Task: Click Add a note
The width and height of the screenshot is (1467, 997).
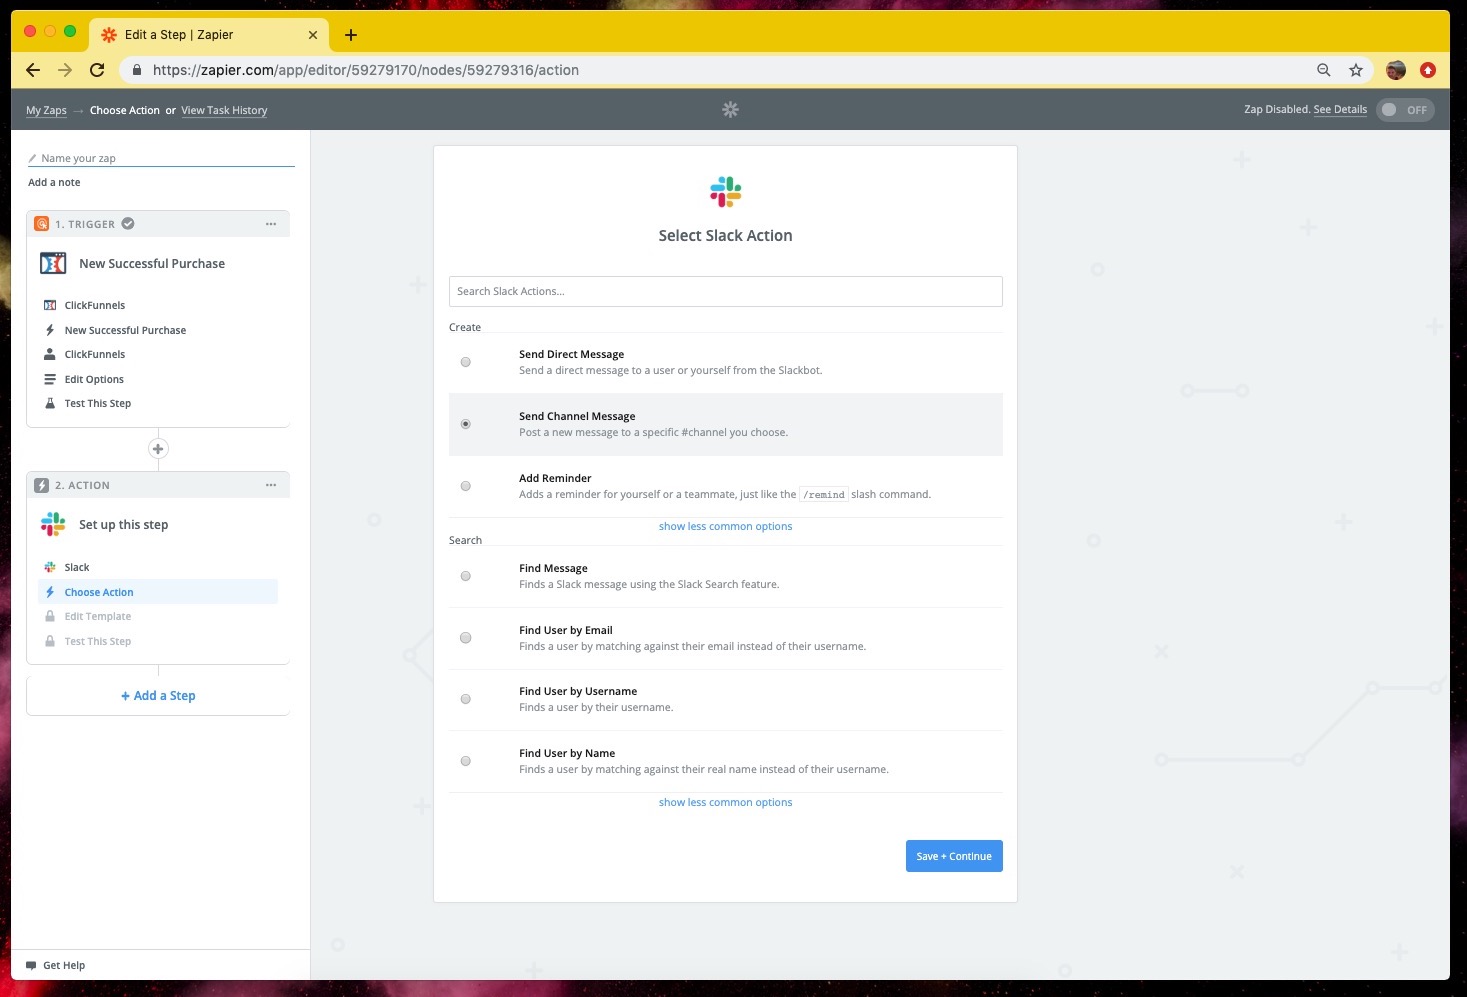Action: [54, 183]
